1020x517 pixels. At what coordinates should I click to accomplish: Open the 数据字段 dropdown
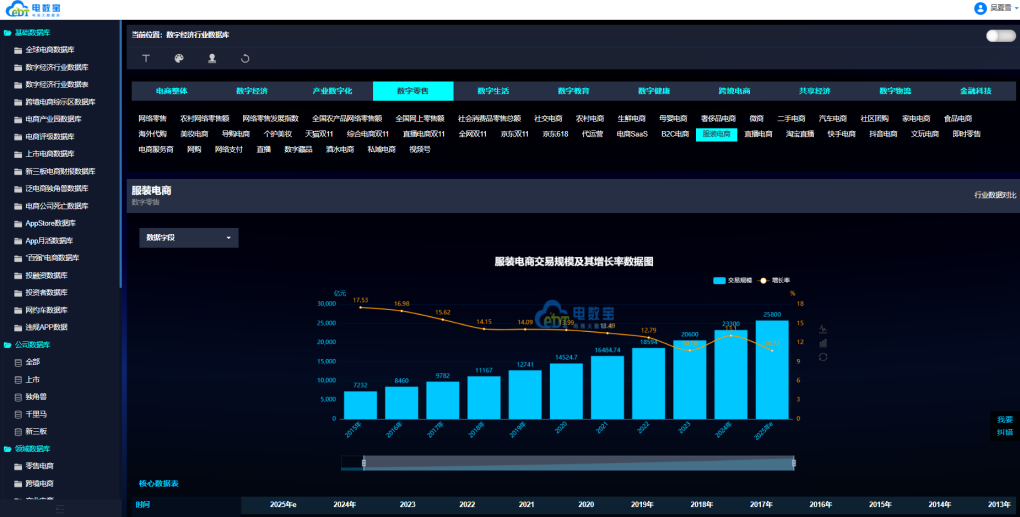[x=189, y=238]
